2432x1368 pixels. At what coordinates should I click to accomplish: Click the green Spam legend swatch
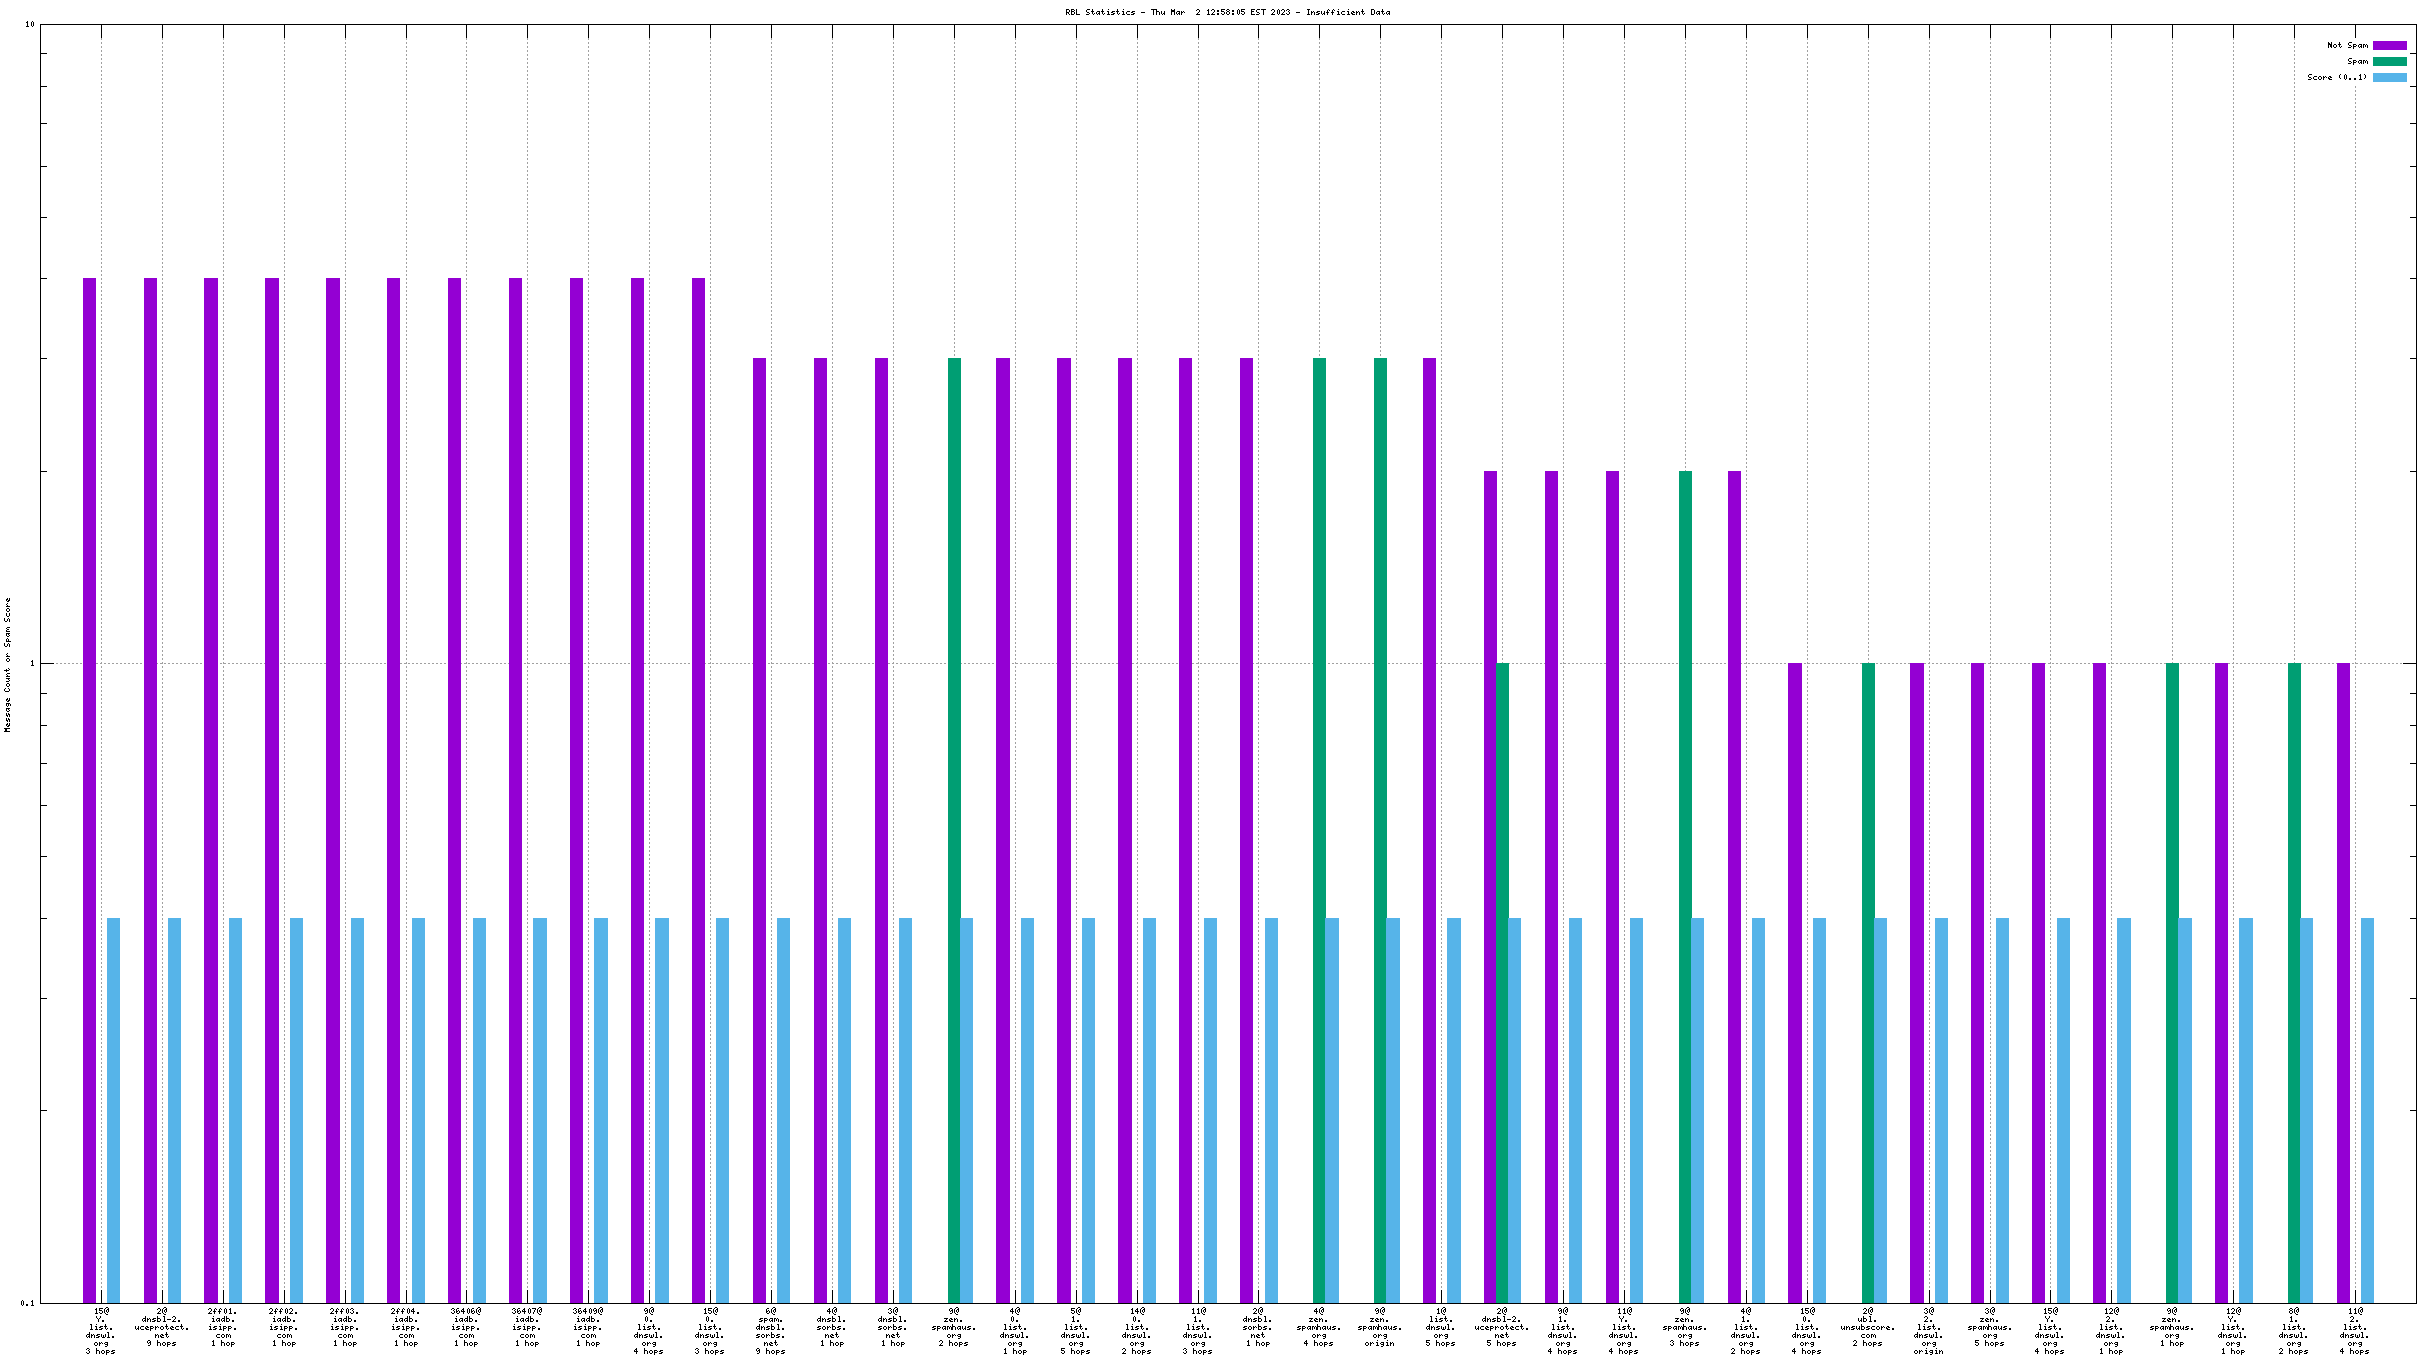2389,61
